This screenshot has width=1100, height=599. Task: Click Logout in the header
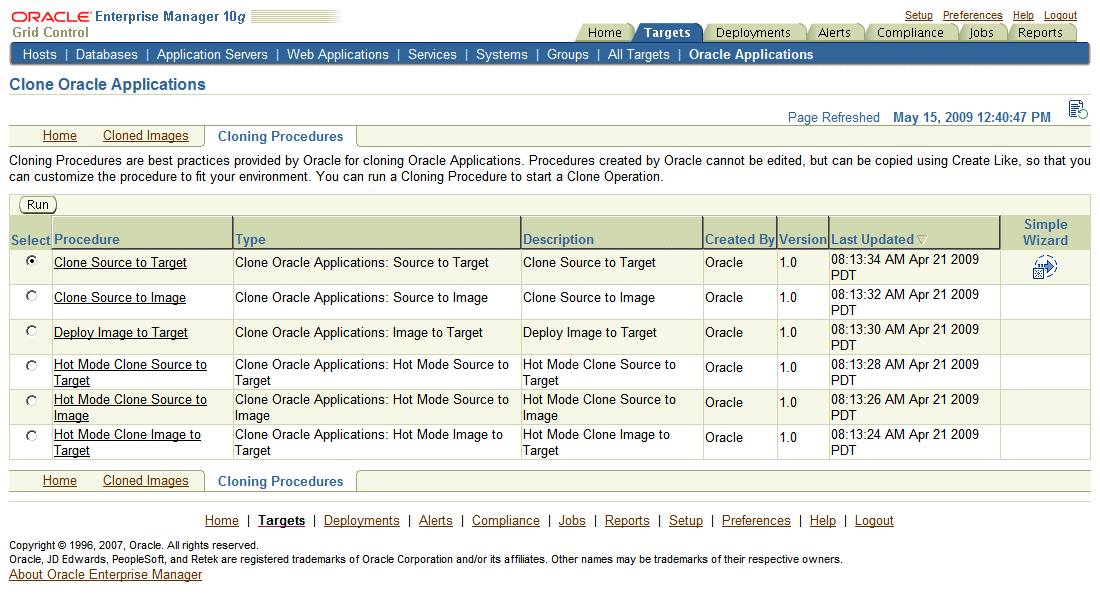1060,15
